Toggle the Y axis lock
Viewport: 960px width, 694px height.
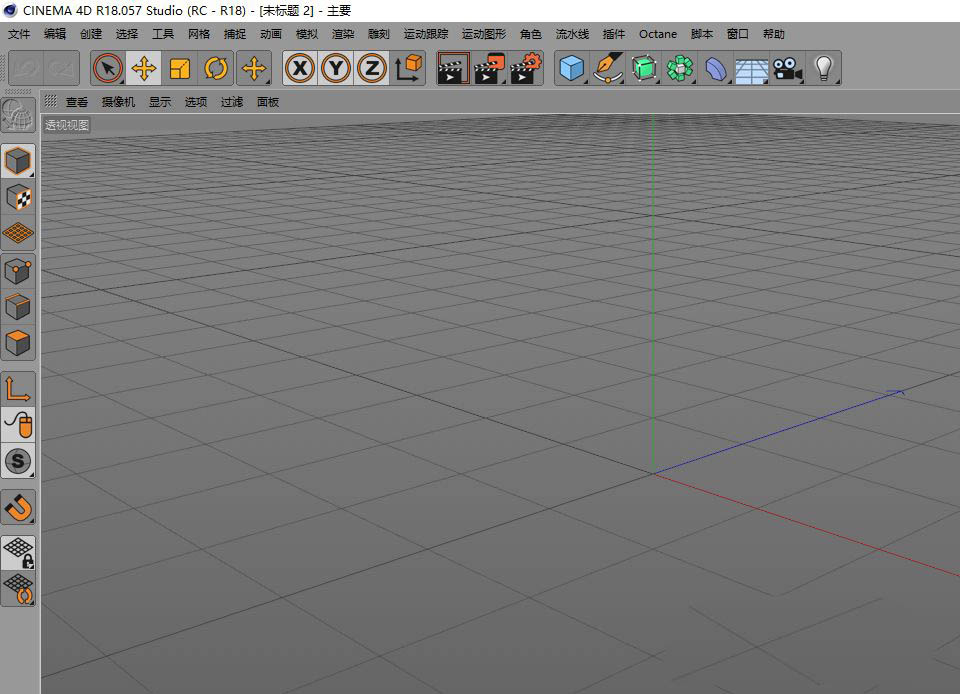coord(336,69)
